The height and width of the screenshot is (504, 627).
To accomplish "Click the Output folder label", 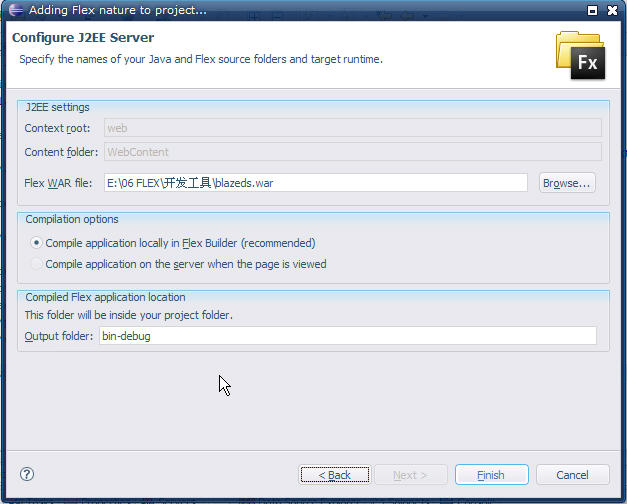I will click(x=58, y=336).
